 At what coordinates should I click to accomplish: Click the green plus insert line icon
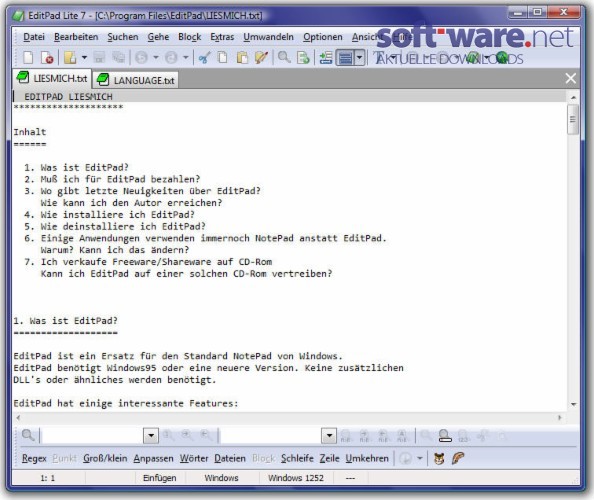pyautogui.click(x=325, y=58)
